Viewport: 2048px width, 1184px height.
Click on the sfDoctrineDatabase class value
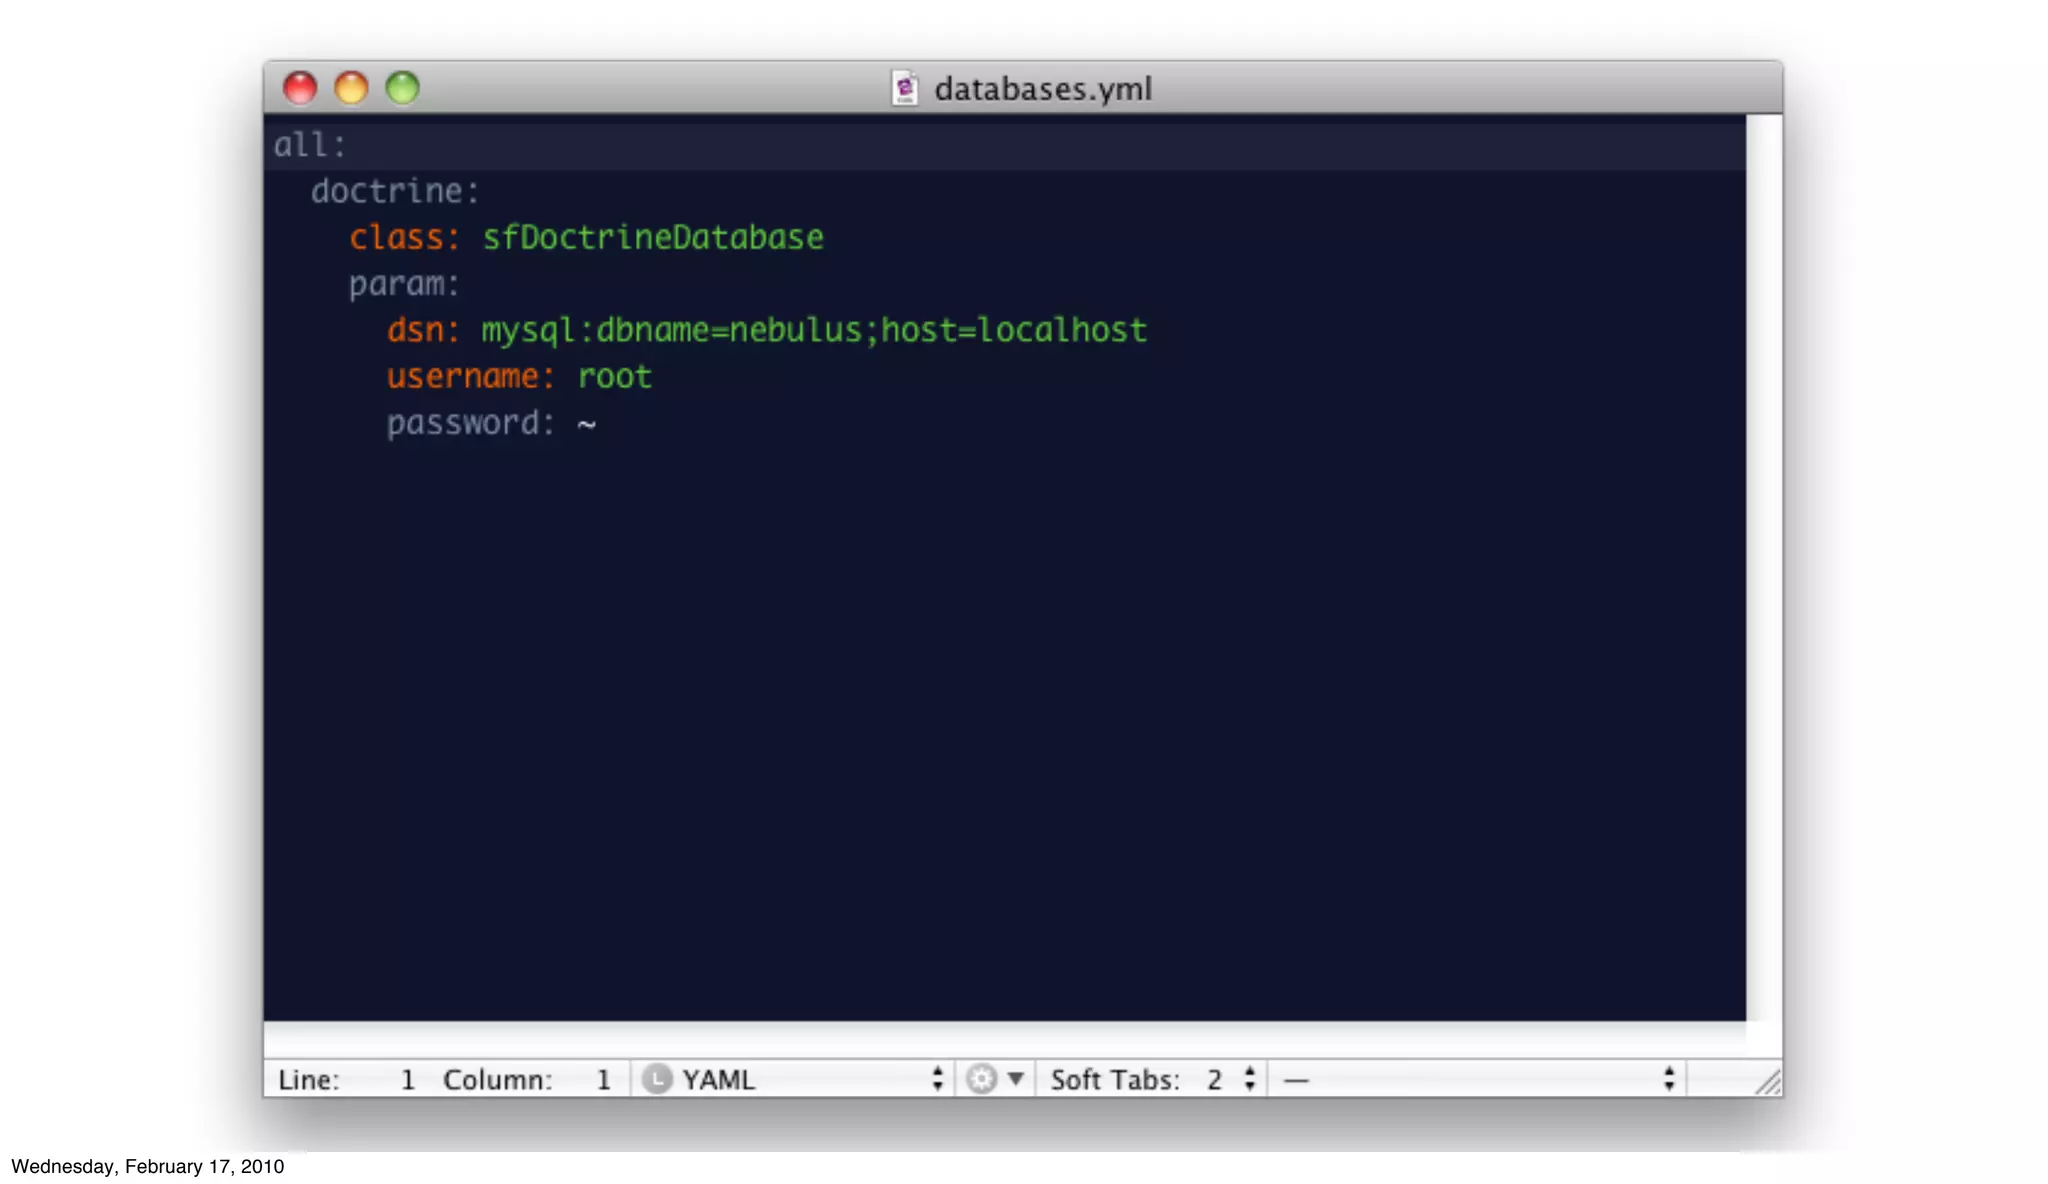(x=653, y=238)
